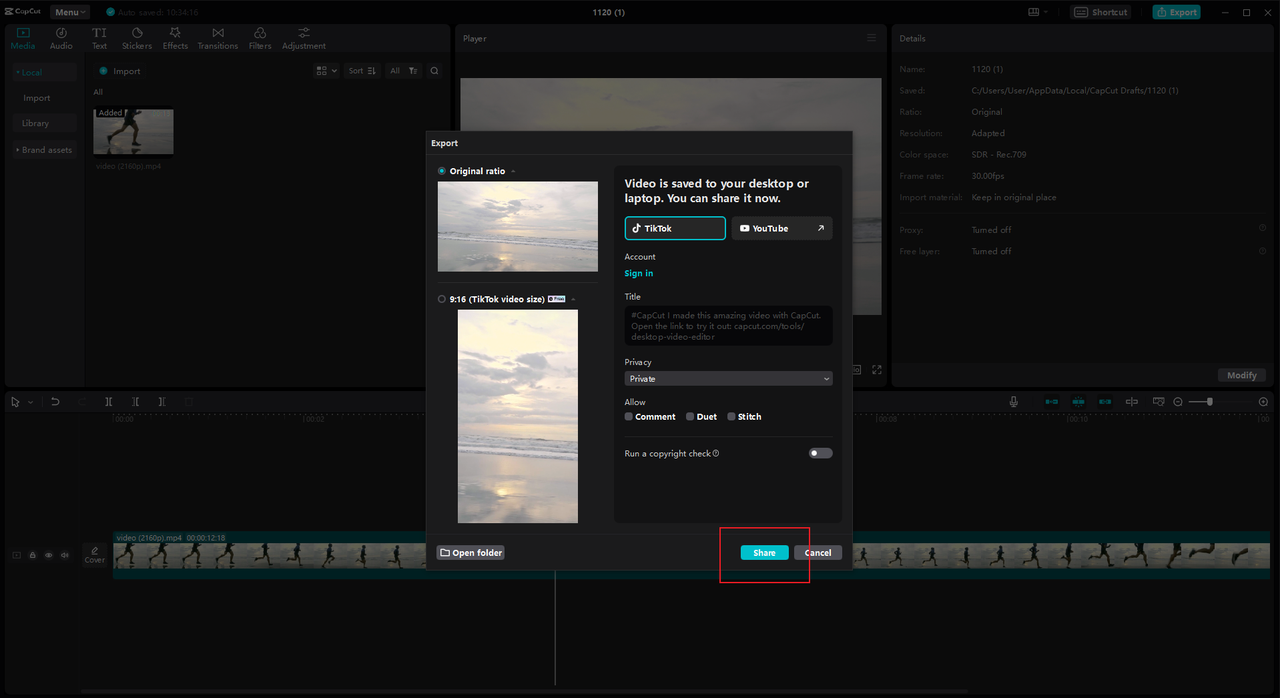1280x698 pixels.
Task: Open the Privacy dropdown
Action: pos(728,379)
